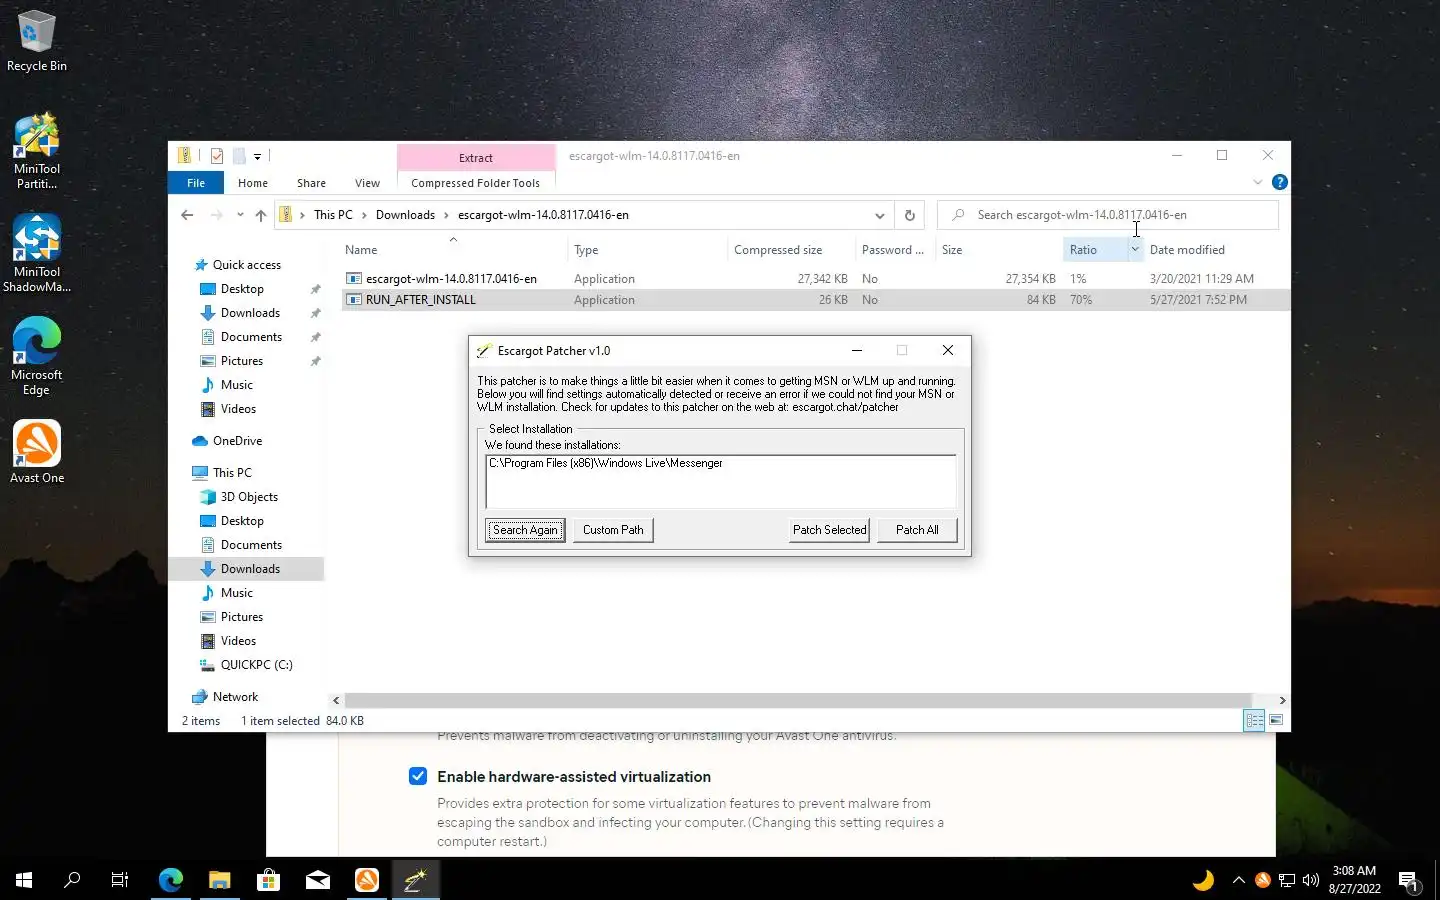This screenshot has width=1440, height=900.
Task: Open the File menu tab
Action: pyautogui.click(x=196, y=183)
